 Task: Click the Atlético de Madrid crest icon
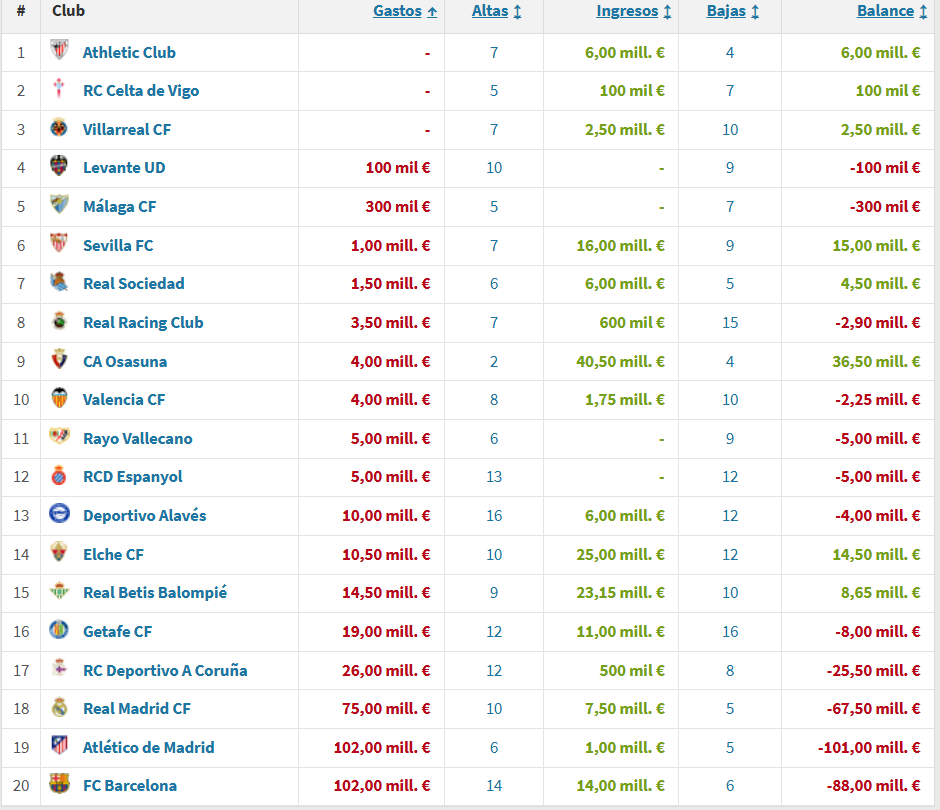click(x=59, y=745)
